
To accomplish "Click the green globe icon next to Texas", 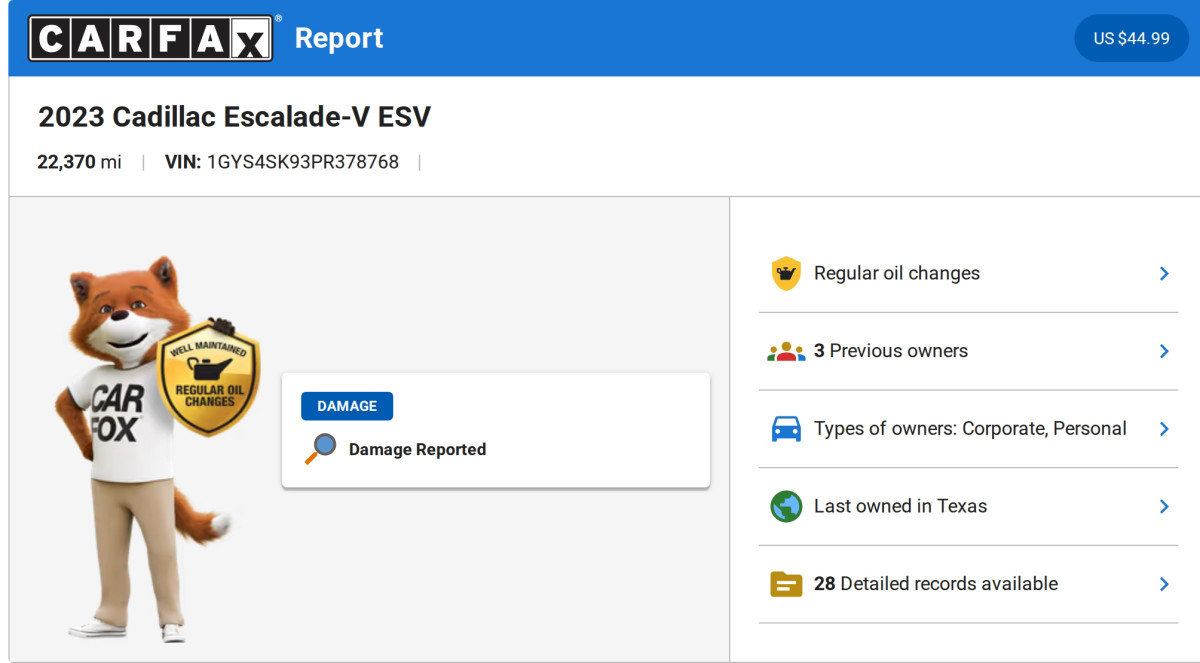I will tap(787, 506).
